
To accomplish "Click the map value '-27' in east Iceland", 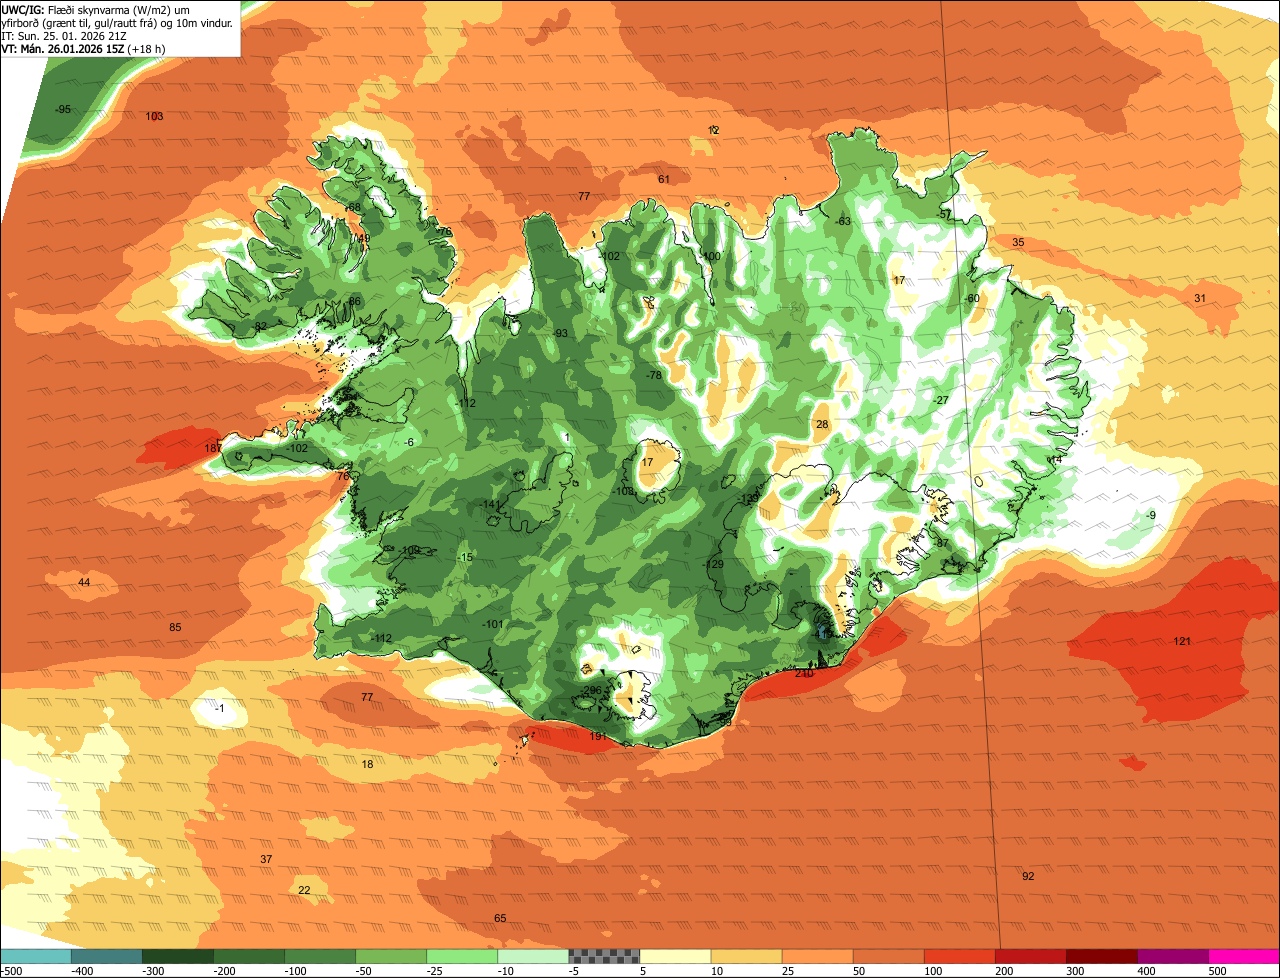I will click(x=940, y=401).
